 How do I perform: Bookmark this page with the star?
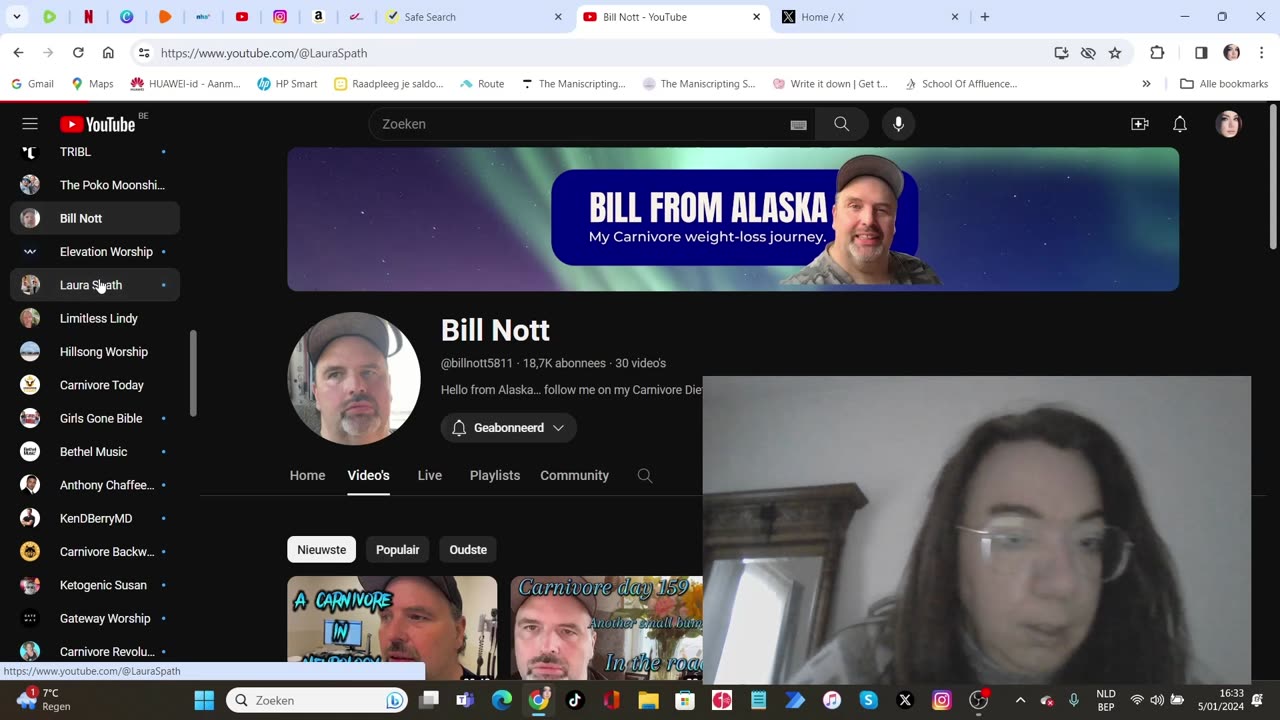click(1115, 53)
